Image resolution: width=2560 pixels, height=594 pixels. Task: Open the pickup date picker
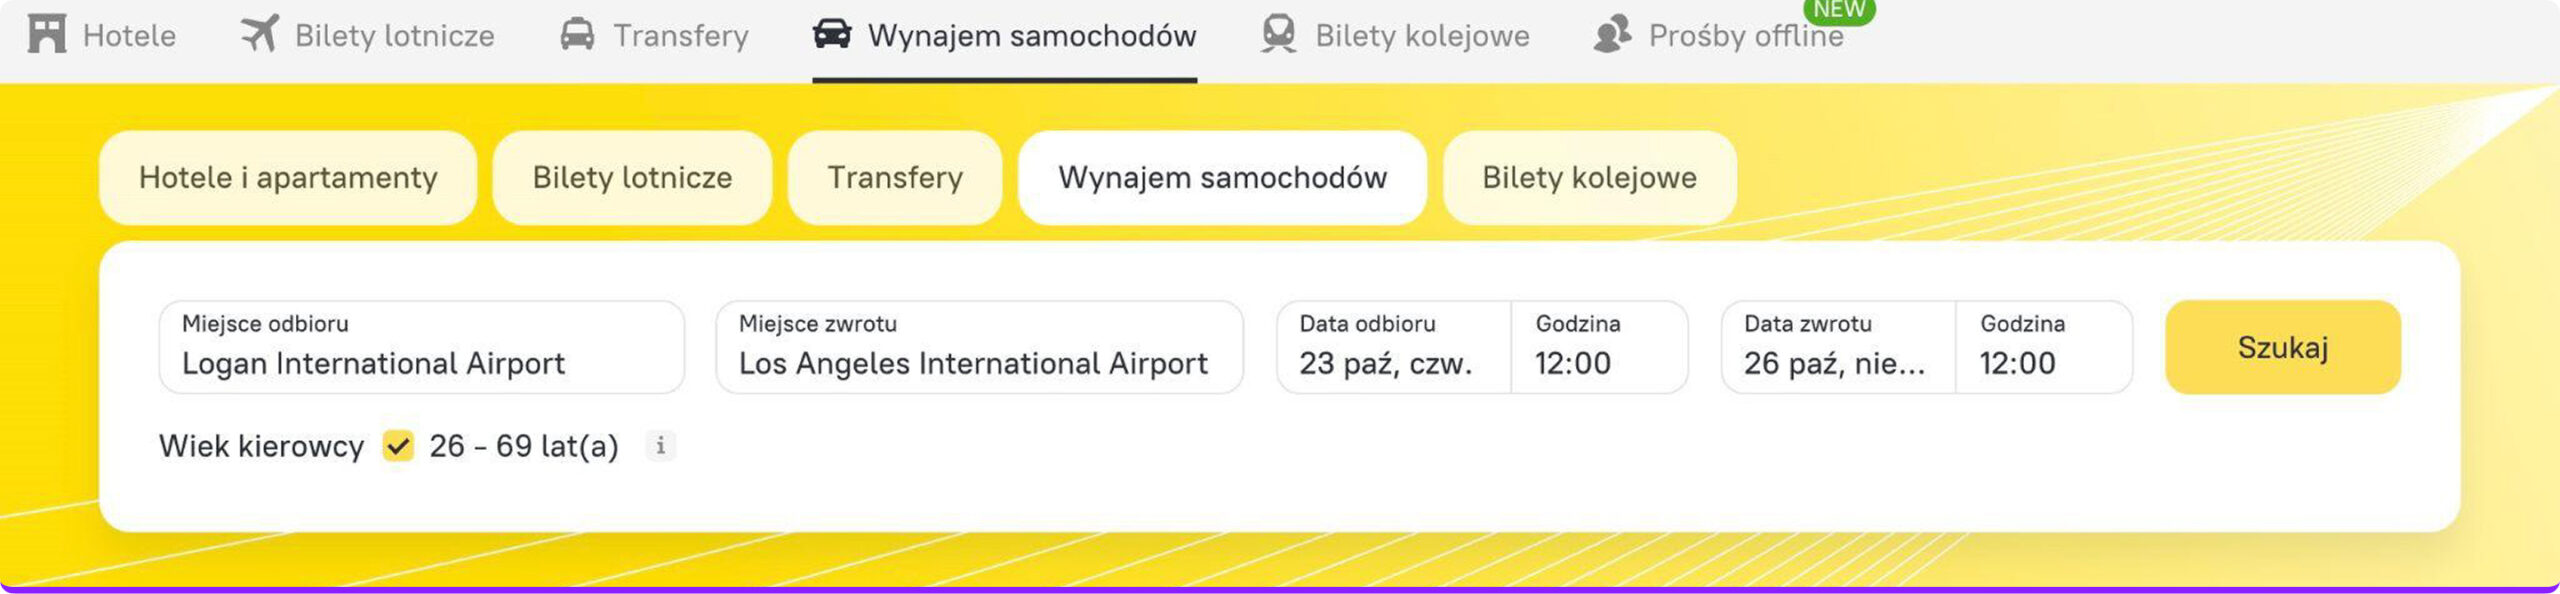[1393, 348]
